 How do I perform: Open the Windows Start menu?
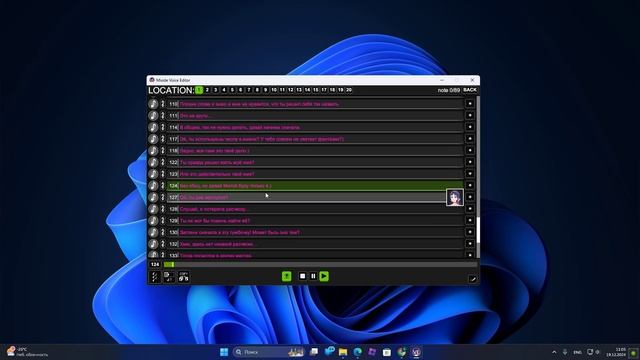tap(224, 352)
